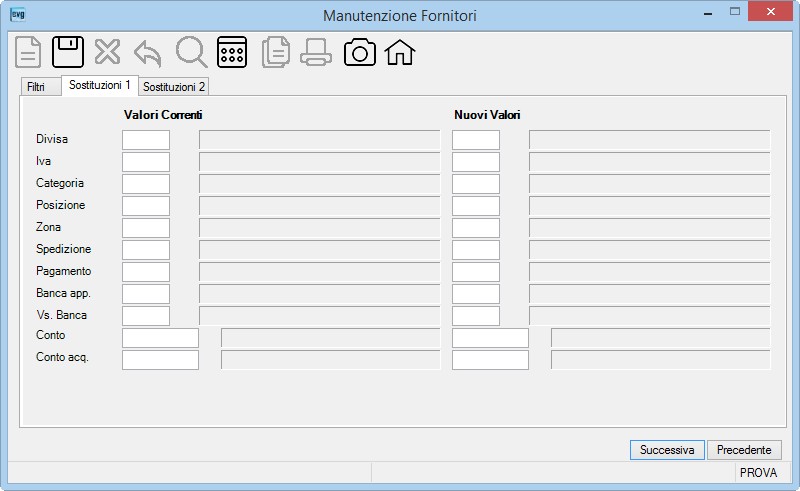The width and height of the screenshot is (800, 491).
Task: Click the new document toolbar icon
Action: click(x=28, y=52)
